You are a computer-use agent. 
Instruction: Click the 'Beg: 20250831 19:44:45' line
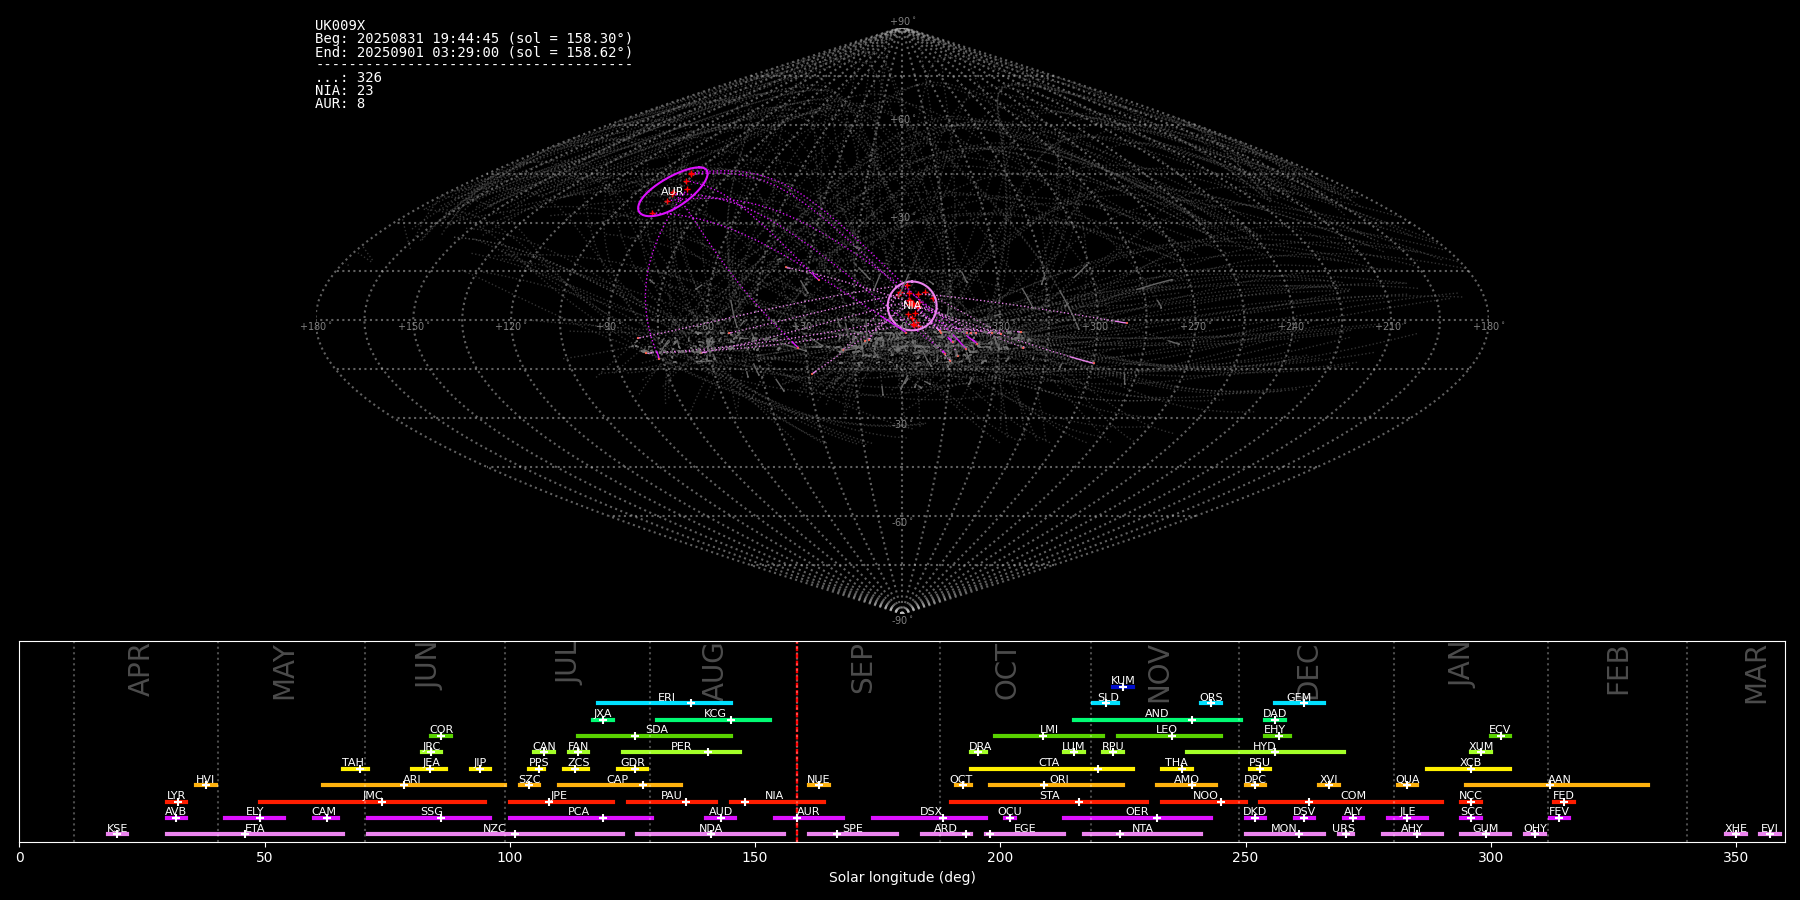click(x=474, y=39)
